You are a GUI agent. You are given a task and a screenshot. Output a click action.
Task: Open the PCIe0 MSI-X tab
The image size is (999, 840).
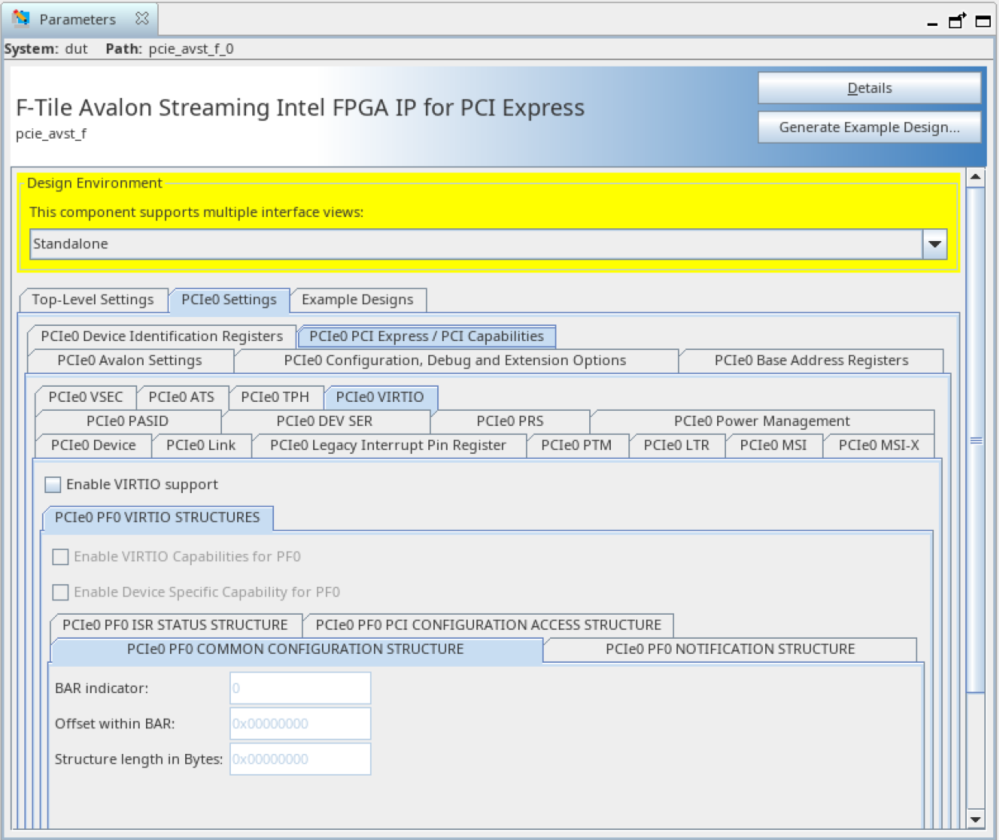tap(879, 445)
